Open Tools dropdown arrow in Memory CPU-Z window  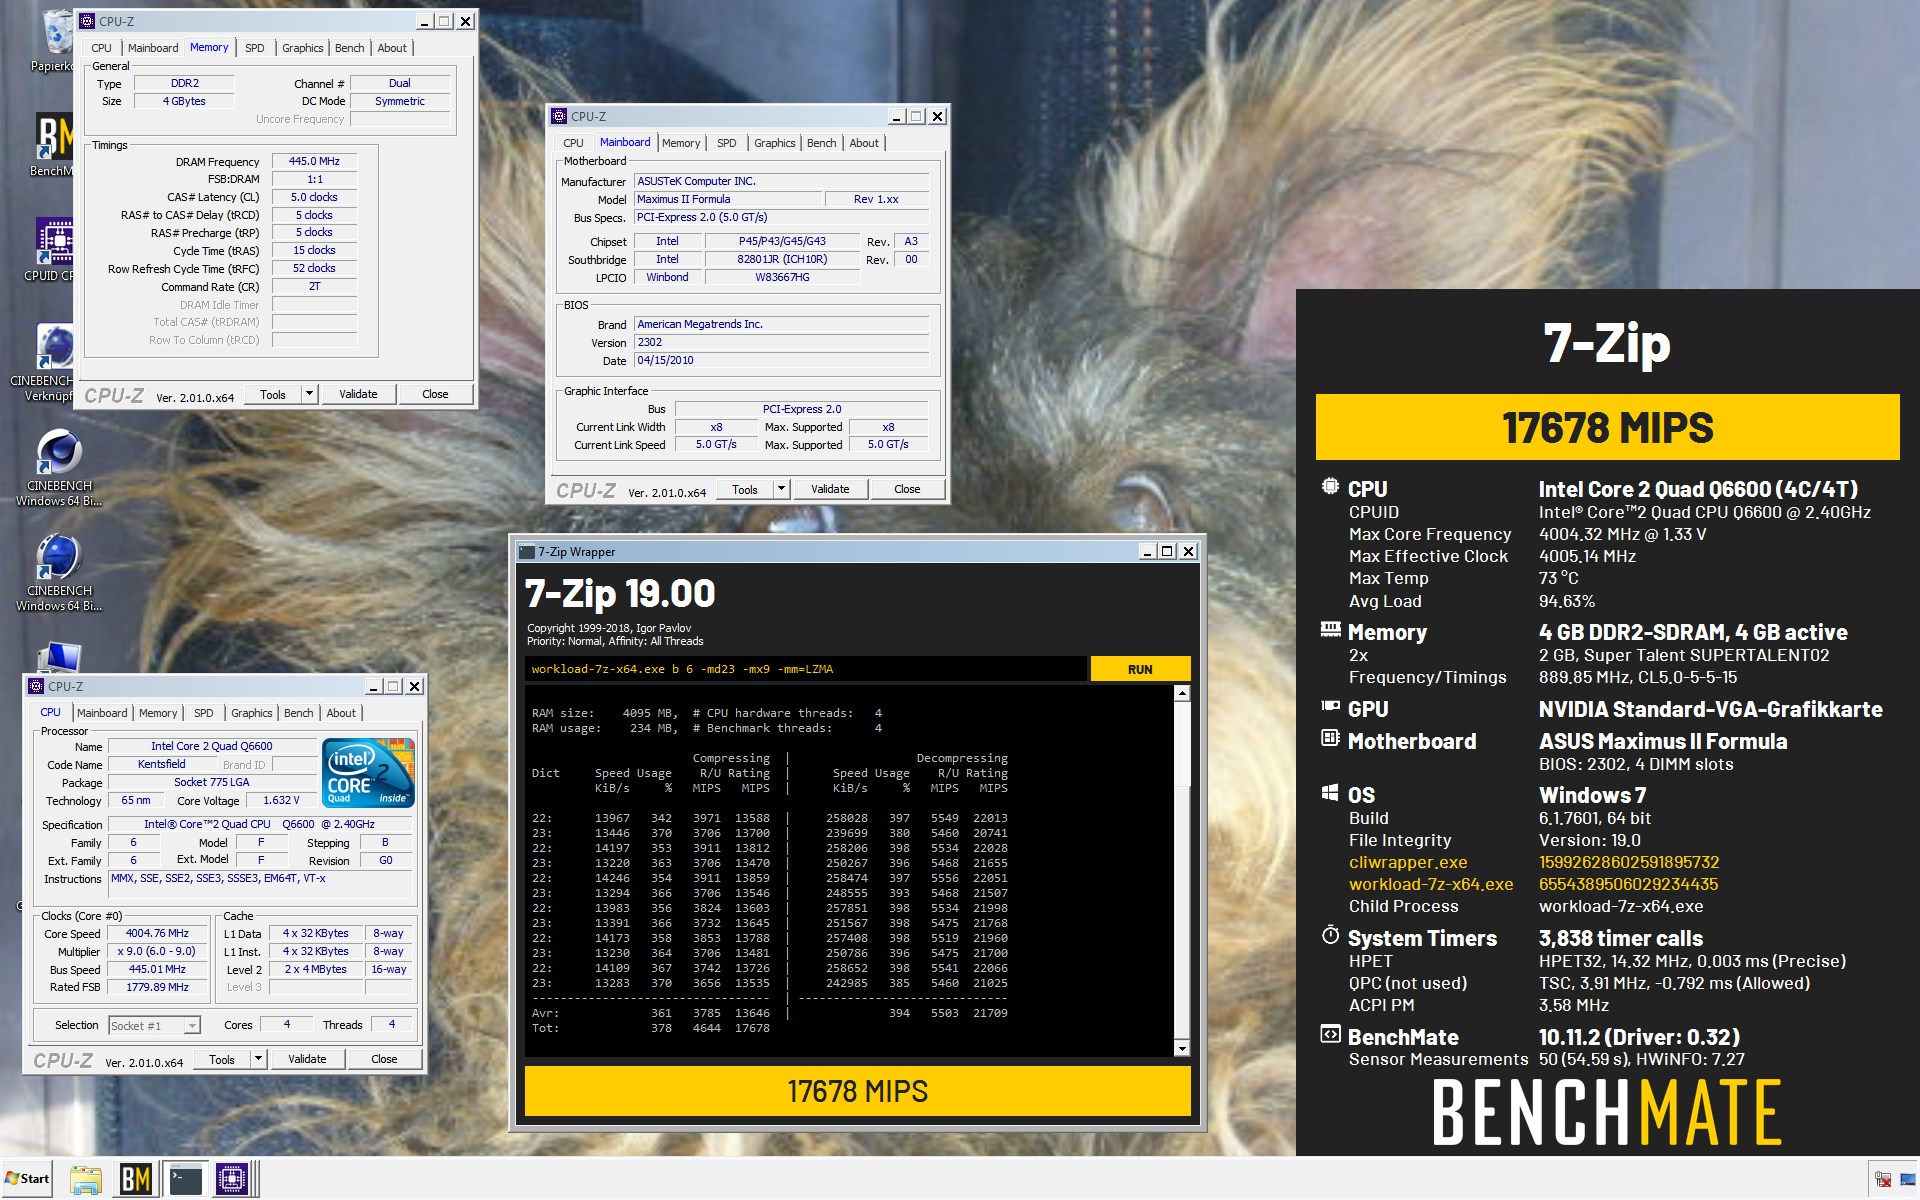(309, 394)
